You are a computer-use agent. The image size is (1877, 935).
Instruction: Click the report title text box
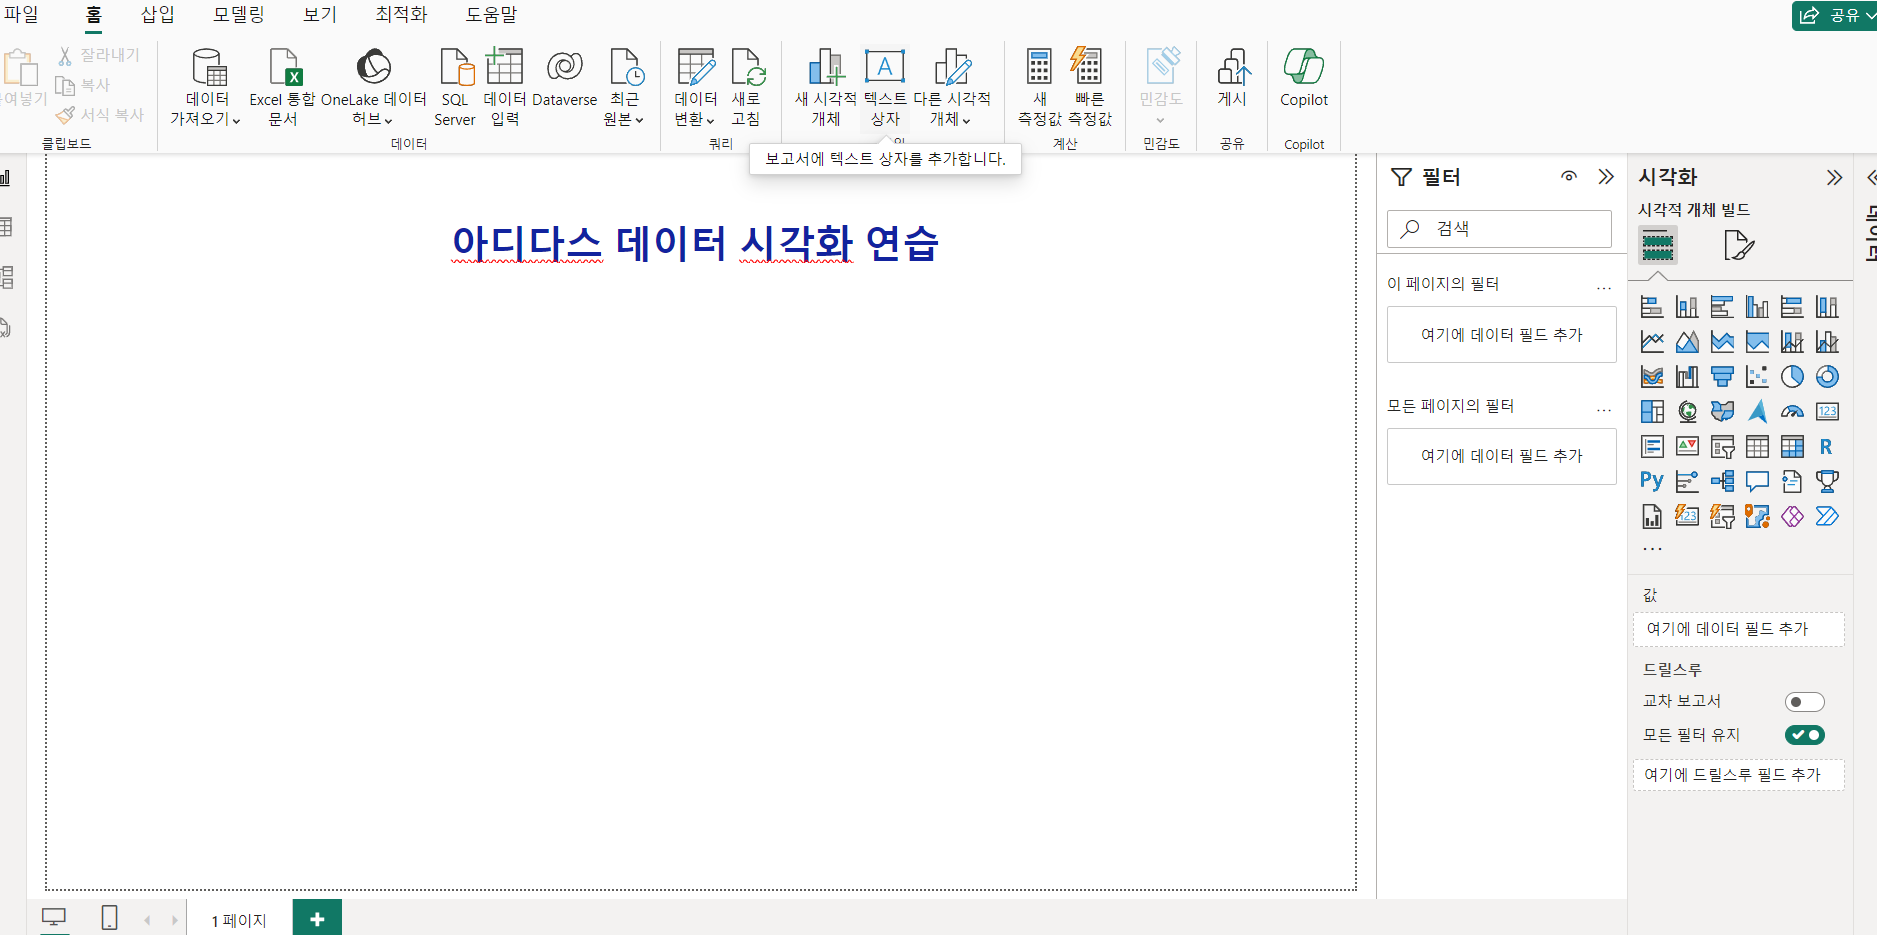695,243
